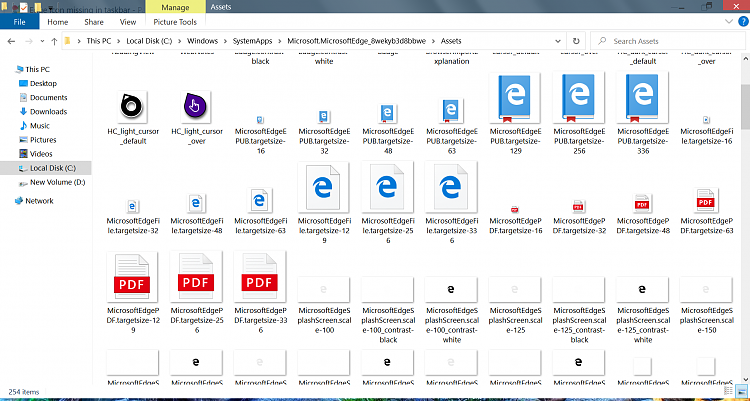Open the Share ribbon tab

coord(94,22)
